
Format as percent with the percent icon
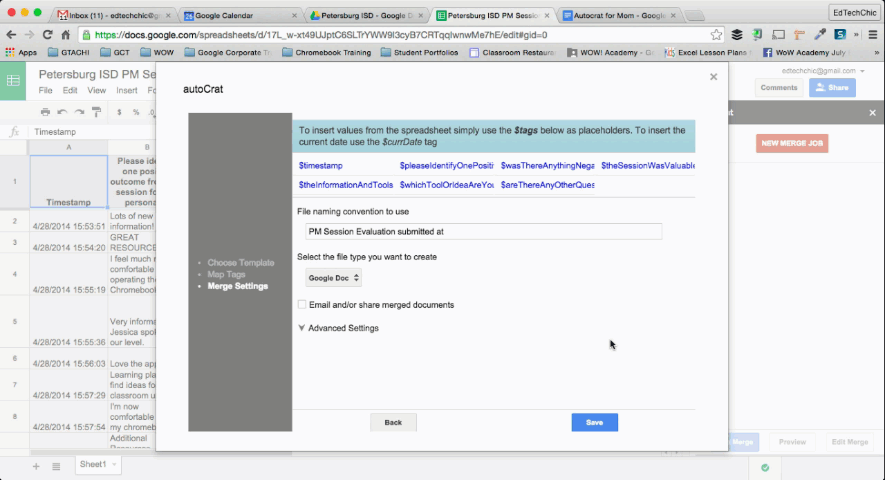tap(136, 112)
